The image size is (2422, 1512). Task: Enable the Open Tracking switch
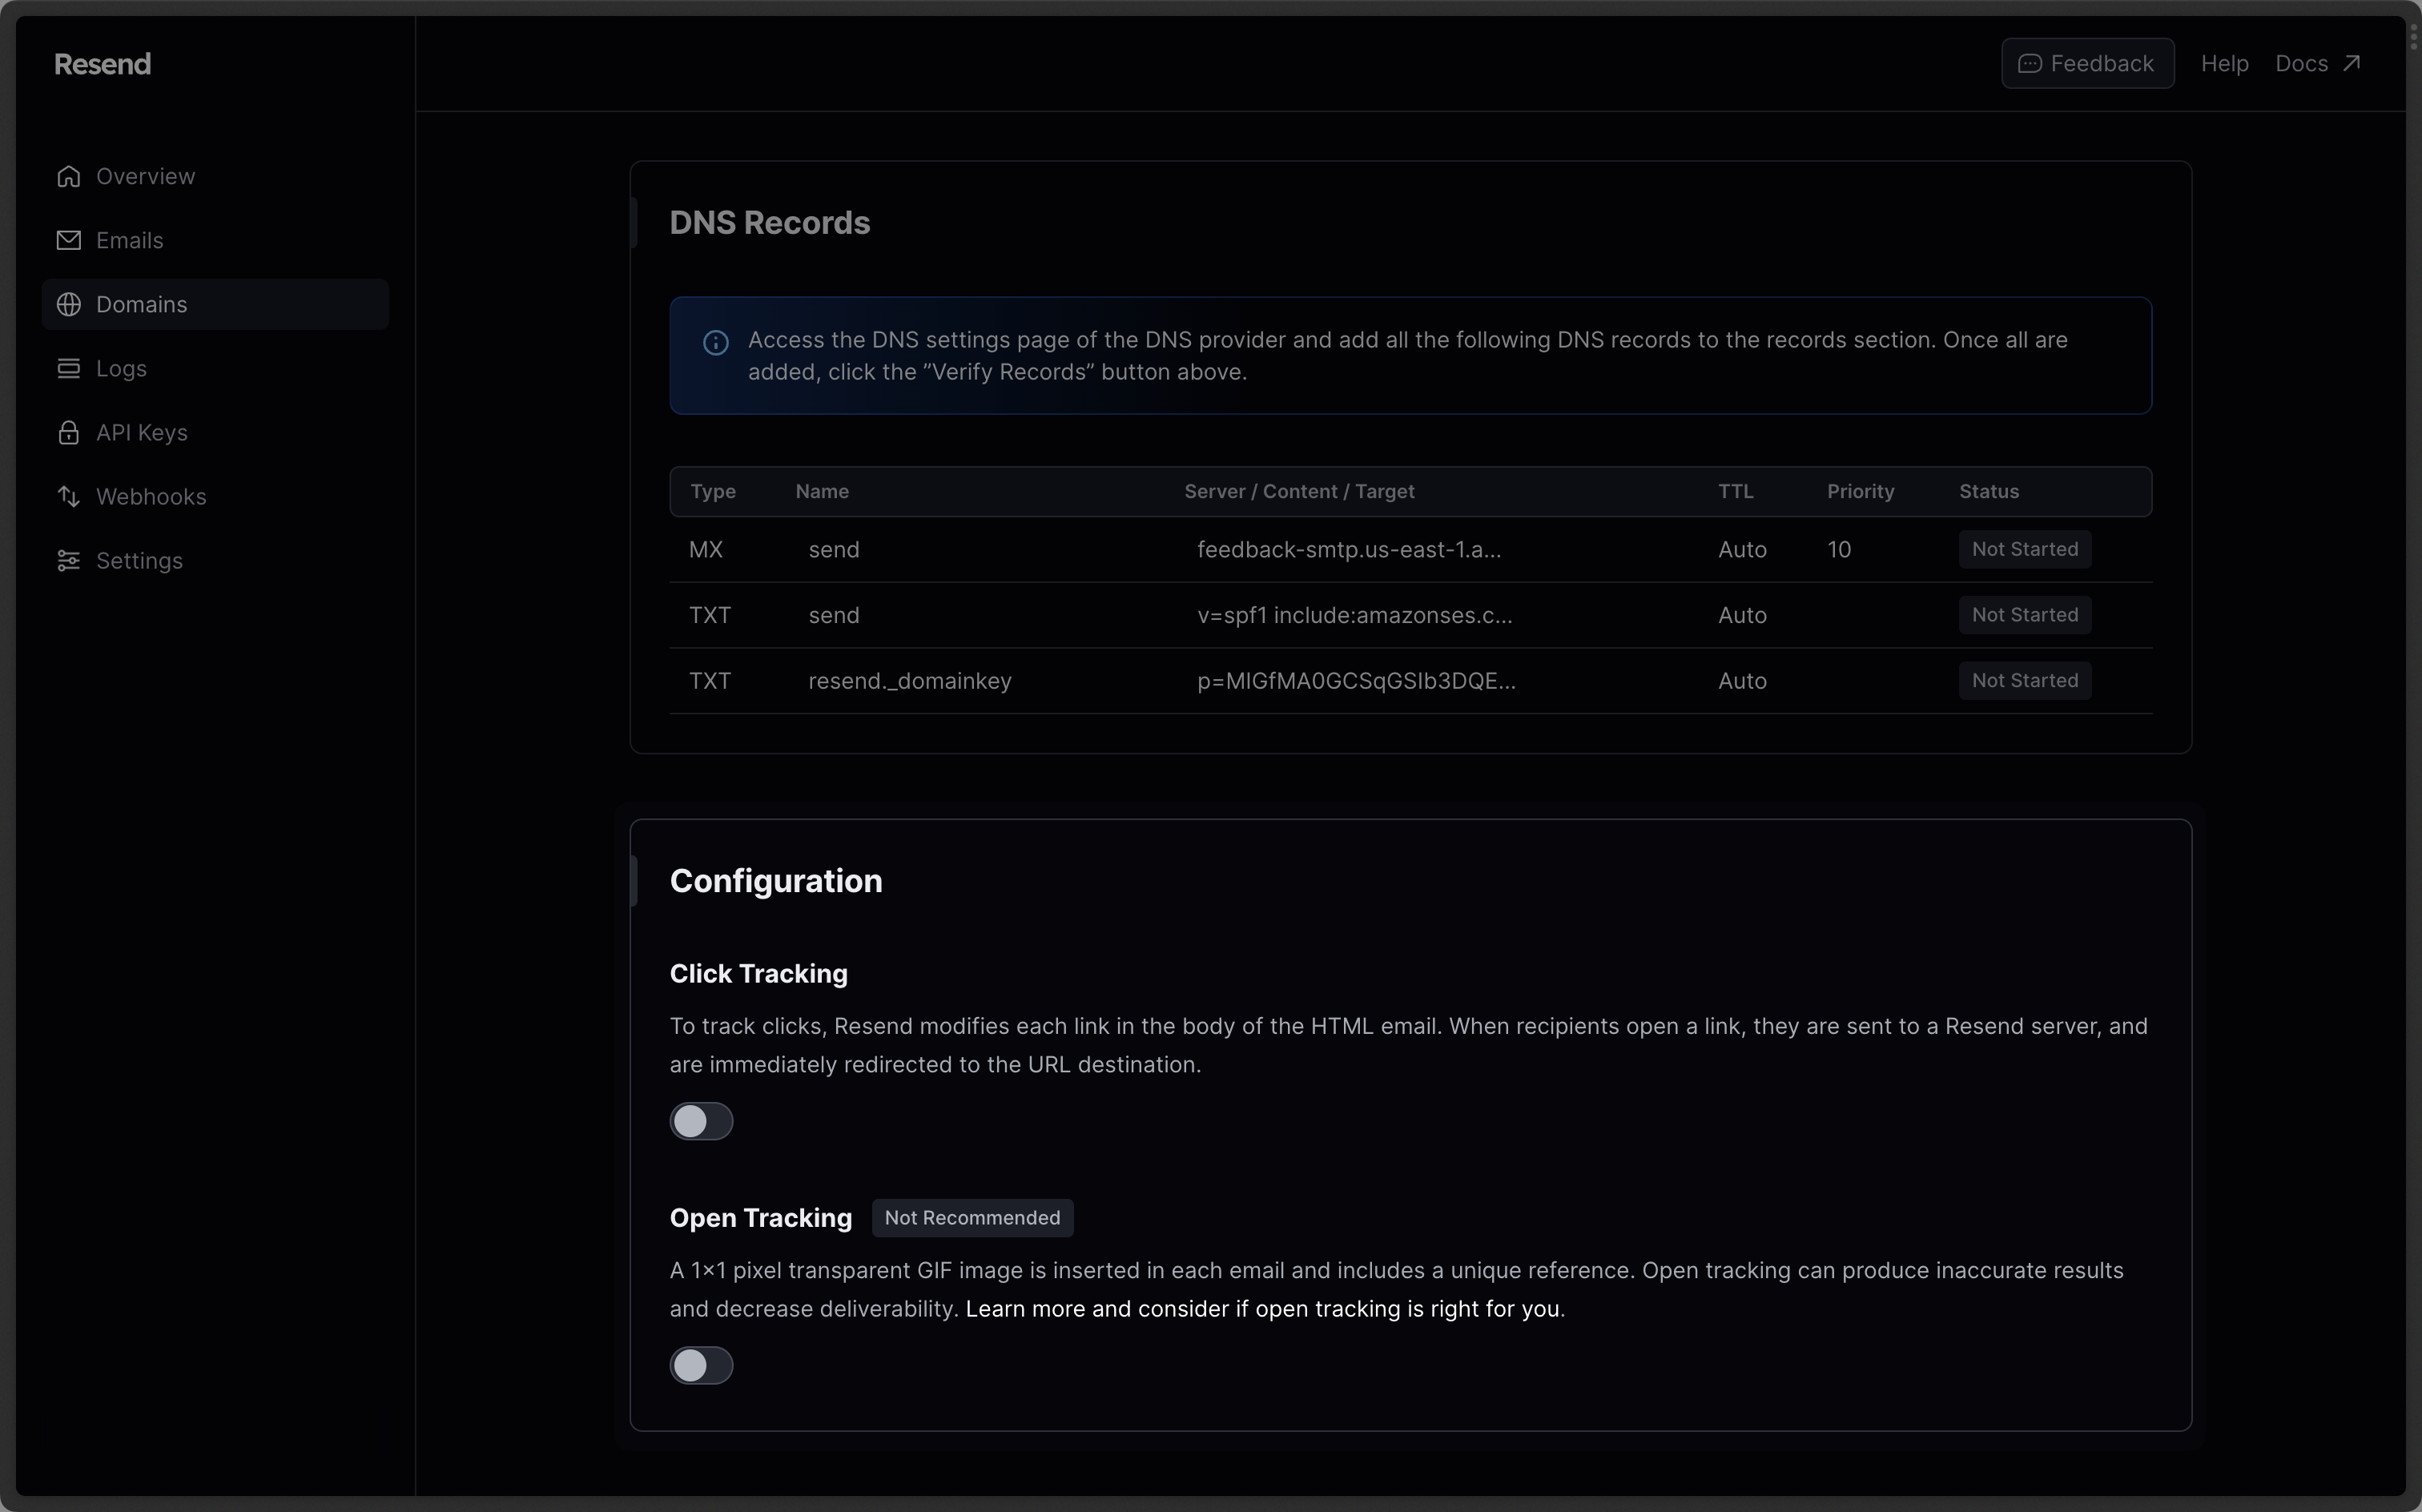pos(701,1365)
